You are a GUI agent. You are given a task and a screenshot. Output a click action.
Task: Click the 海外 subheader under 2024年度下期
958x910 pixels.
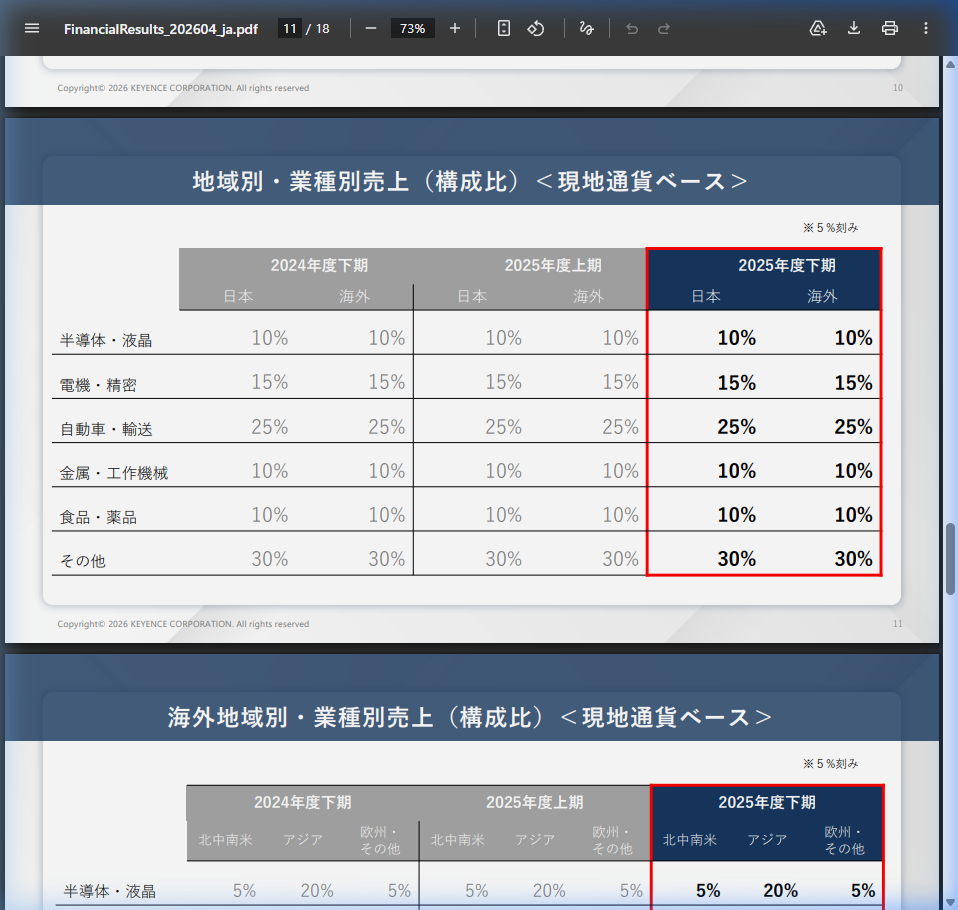click(x=354, y=296)
